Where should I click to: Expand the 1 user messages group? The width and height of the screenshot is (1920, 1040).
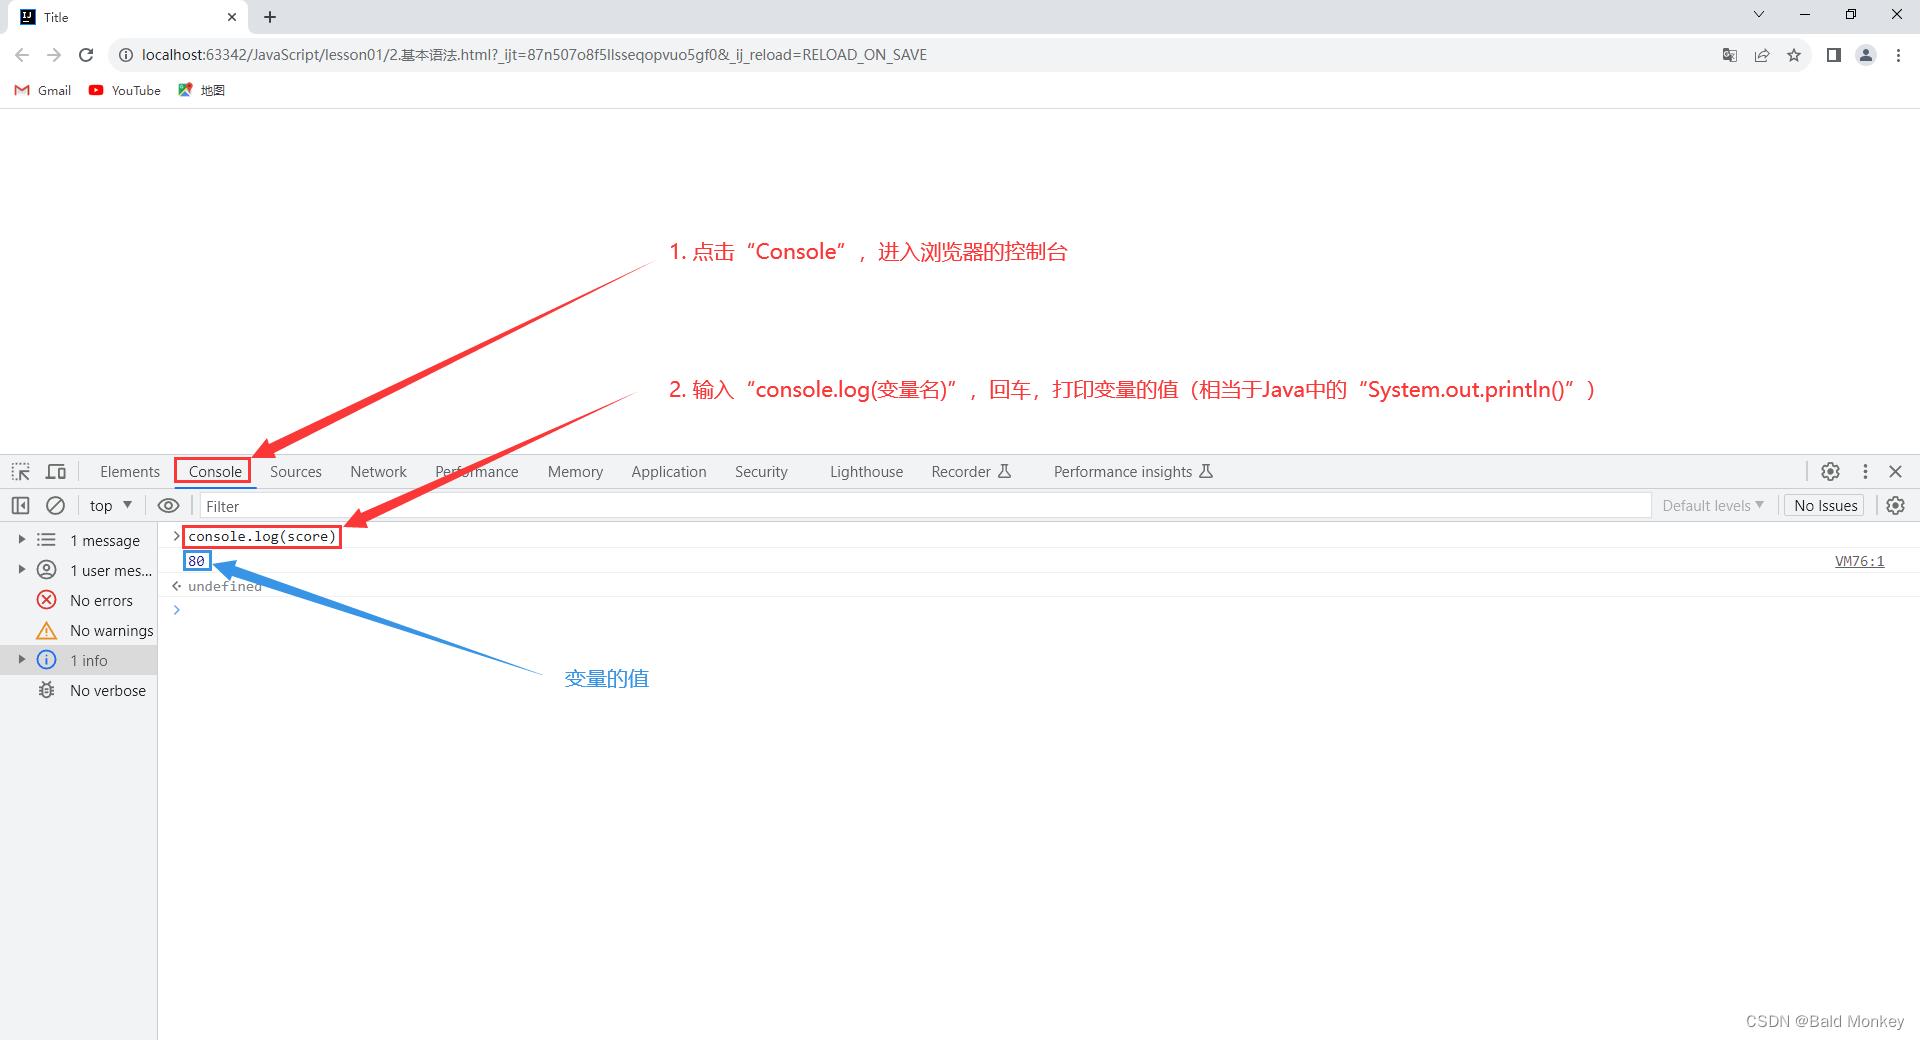click(x=21, y=570)
